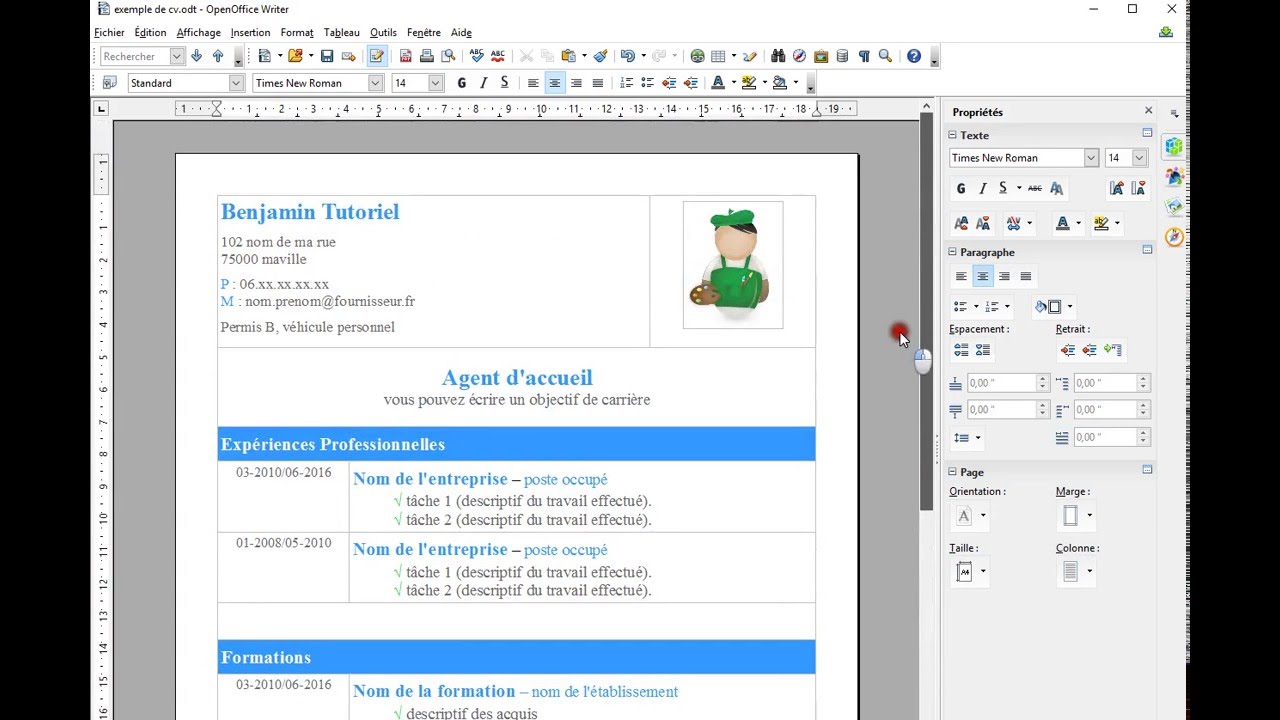Toggle AutoSpellcheck red underline ABC icon
Viewport: 1280px width, 720px height.
click(497, 56)
